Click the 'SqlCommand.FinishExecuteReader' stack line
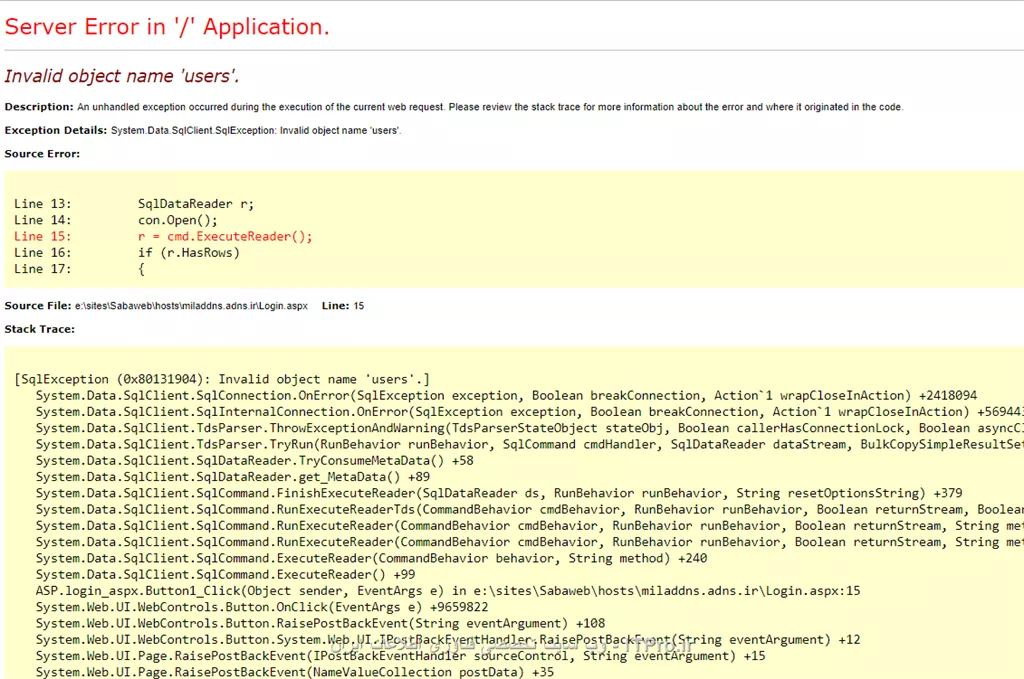 click(x=499, y=494)
